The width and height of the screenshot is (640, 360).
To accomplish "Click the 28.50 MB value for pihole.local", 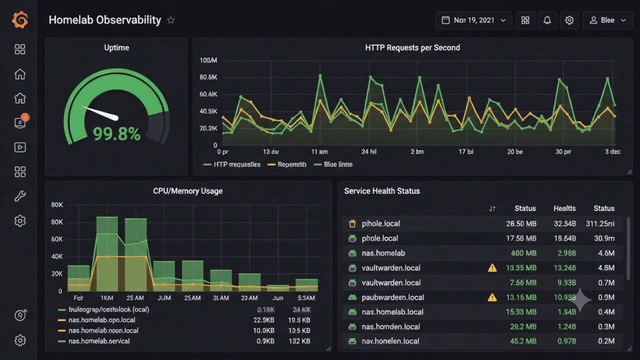I will [521, 224].
